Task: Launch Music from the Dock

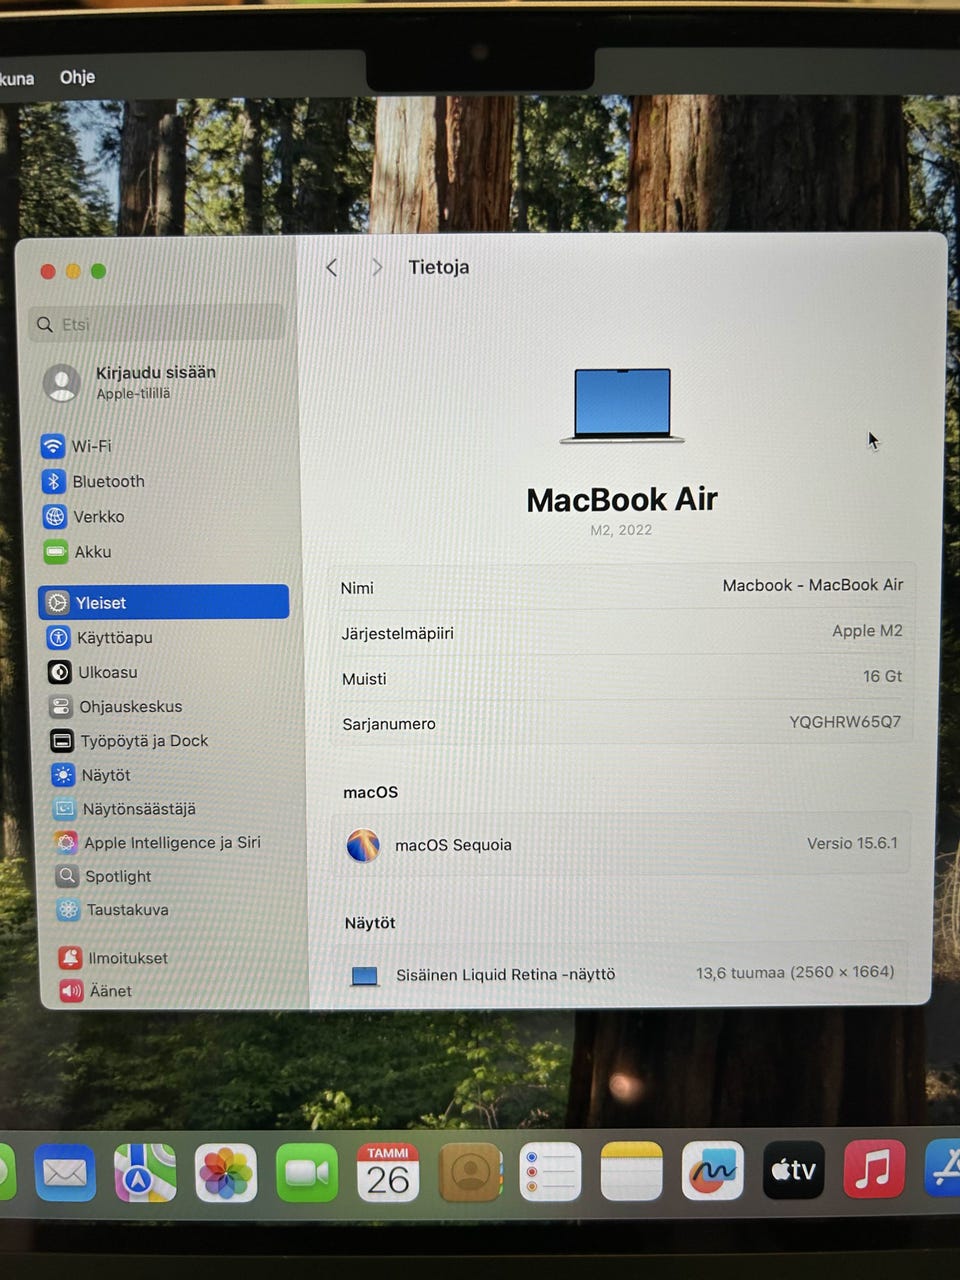Action: pyautogui.click(x=875, y=1168)
